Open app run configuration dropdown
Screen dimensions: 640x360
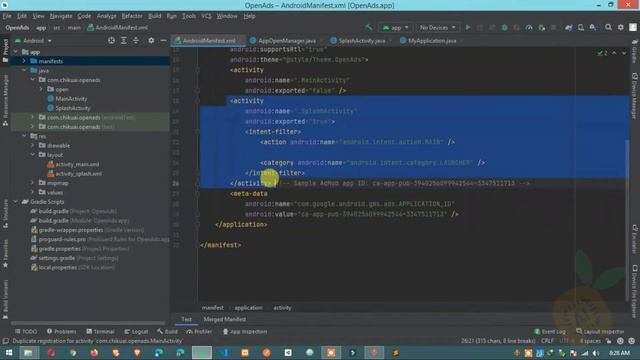395,27
